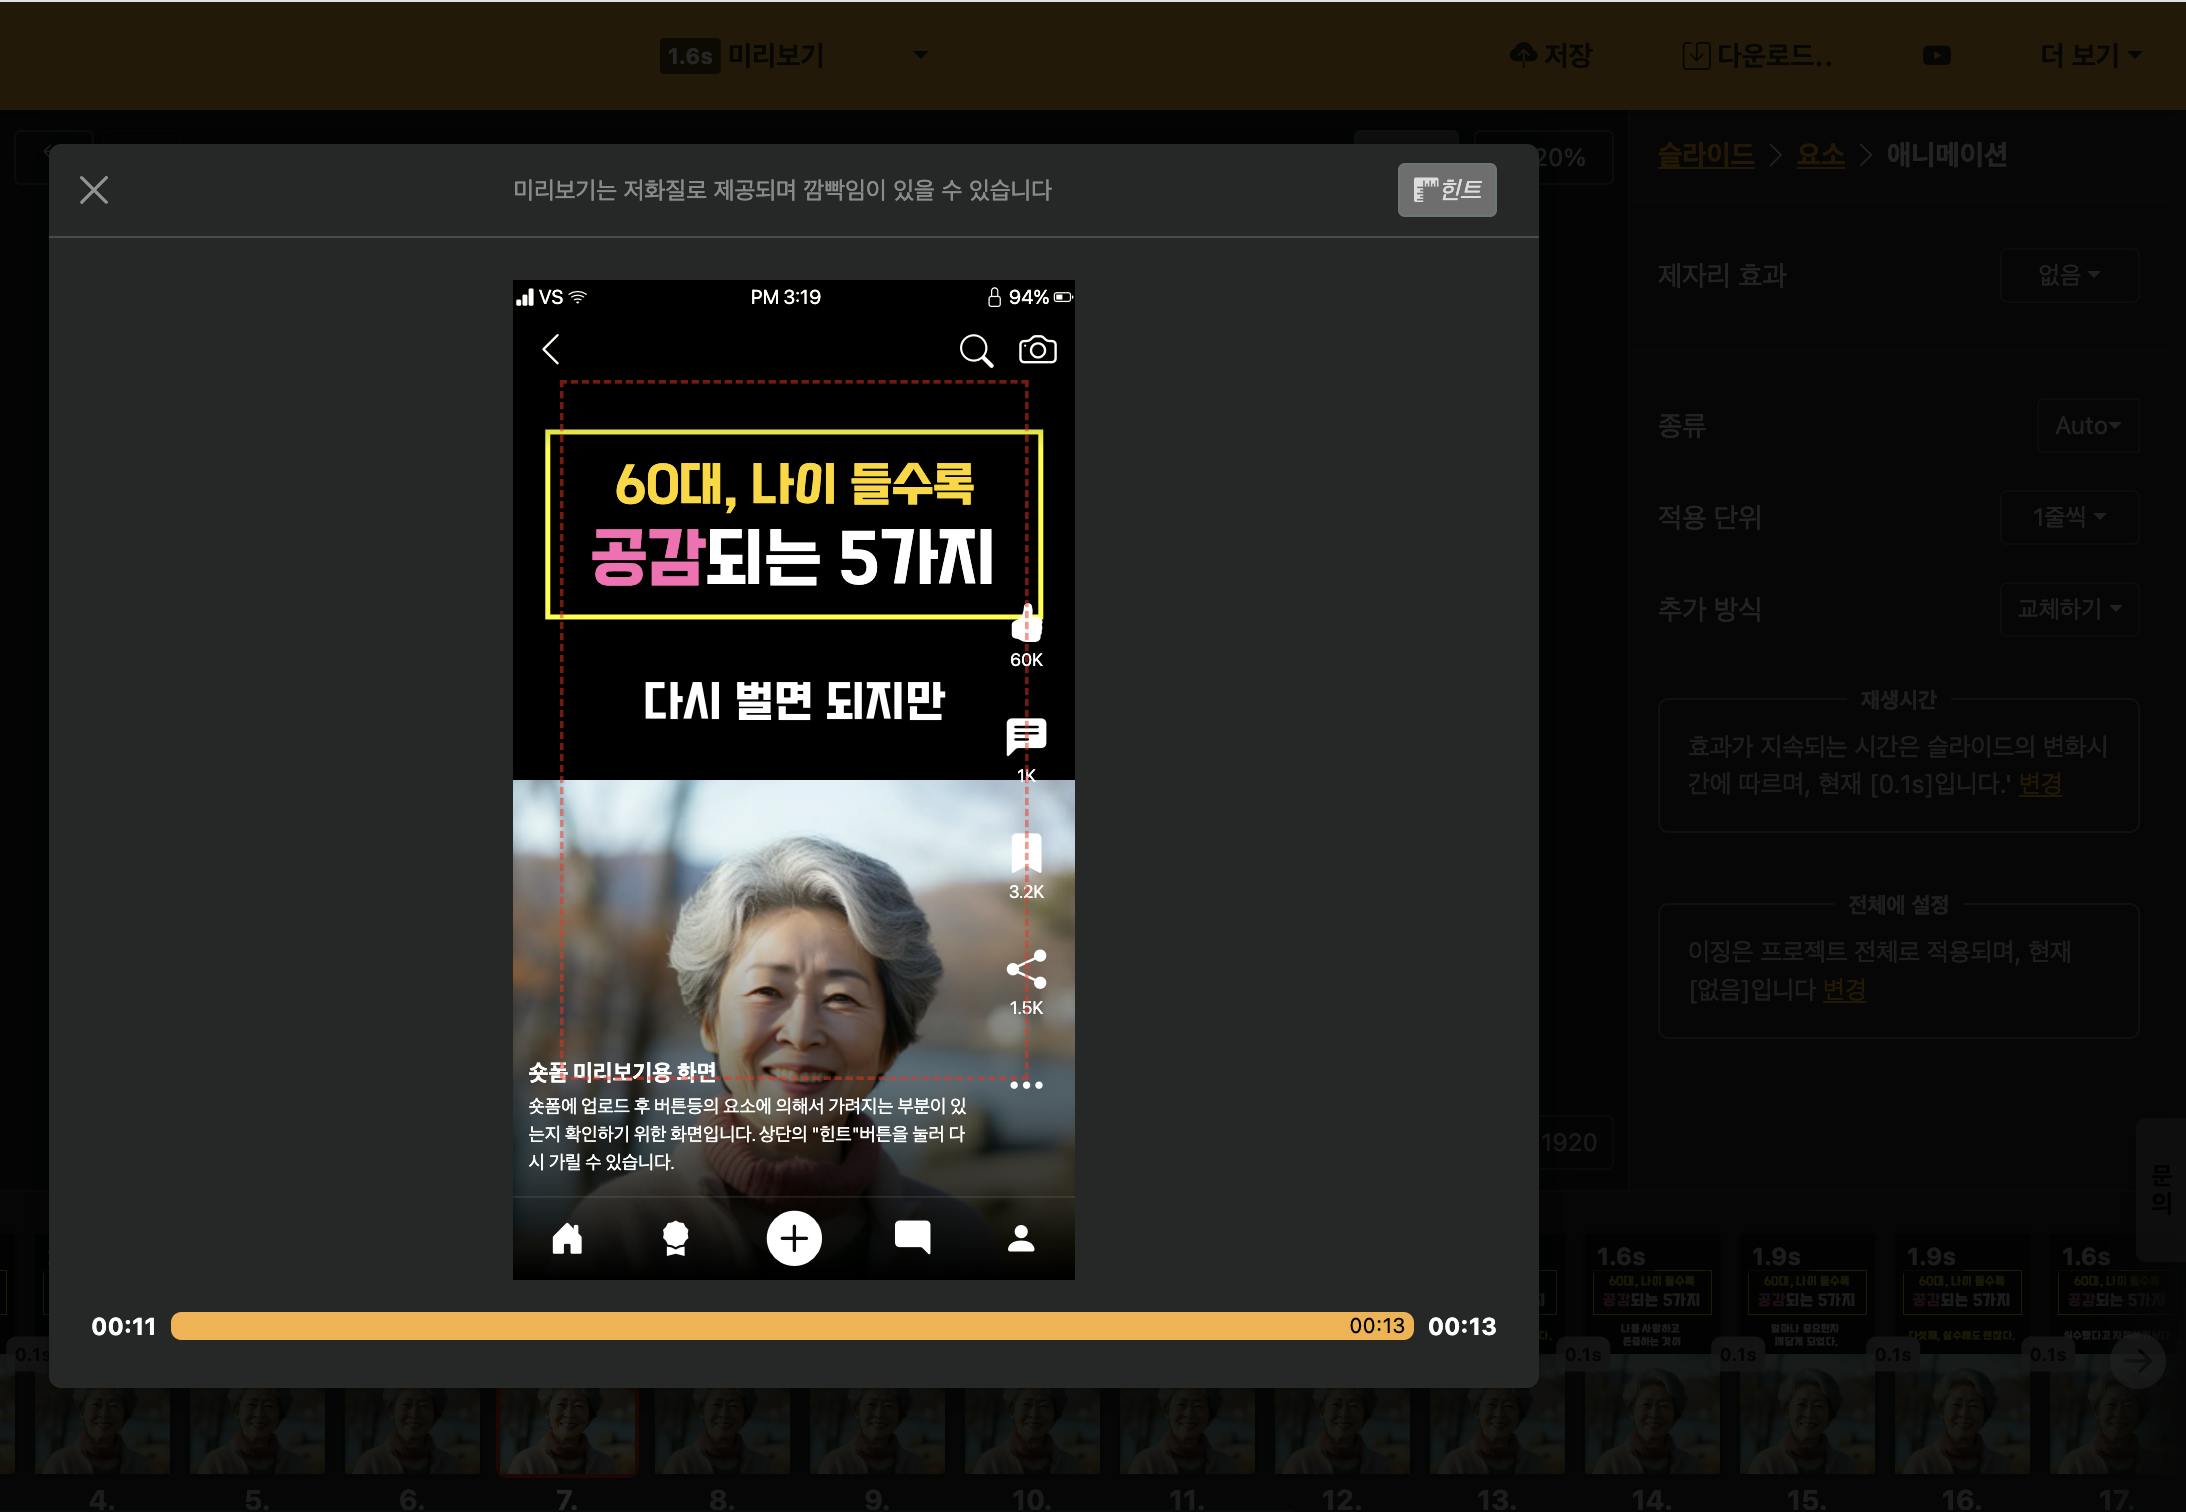Click the 저장 save button
Screen dimensions: 2186x1512
(1551, 55)
